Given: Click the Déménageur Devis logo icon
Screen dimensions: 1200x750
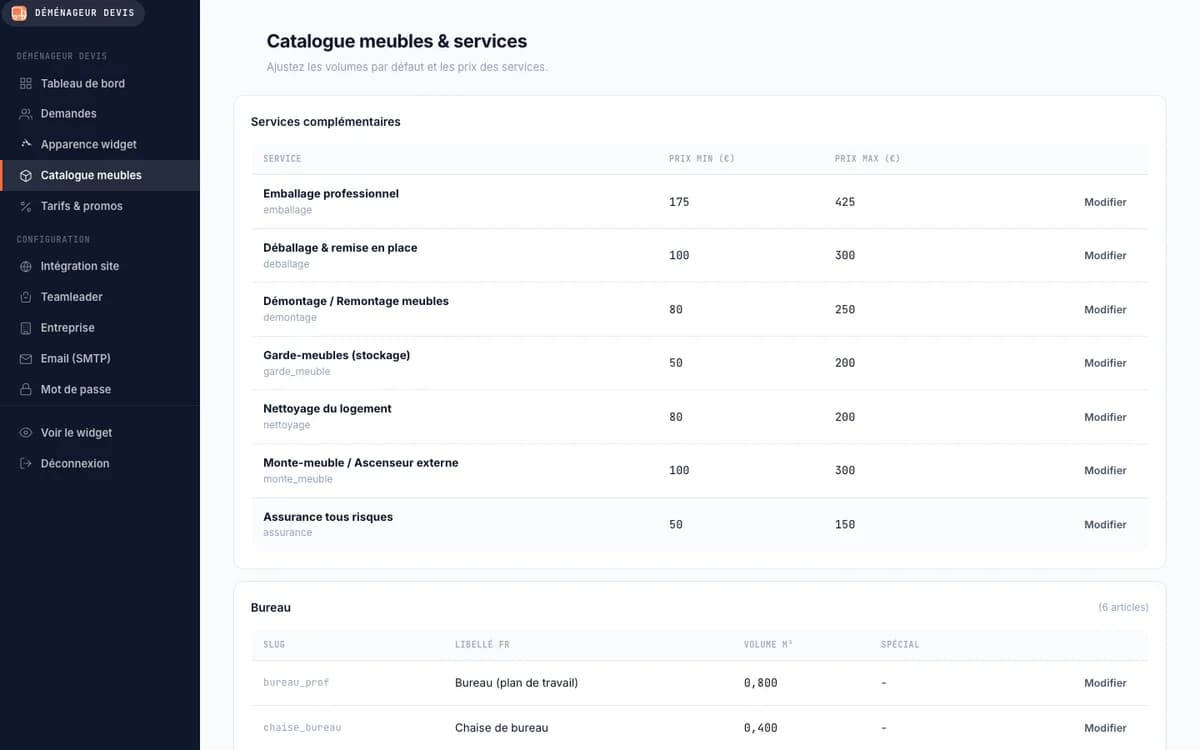Looking at the screenshot, I should coord(19,13).
